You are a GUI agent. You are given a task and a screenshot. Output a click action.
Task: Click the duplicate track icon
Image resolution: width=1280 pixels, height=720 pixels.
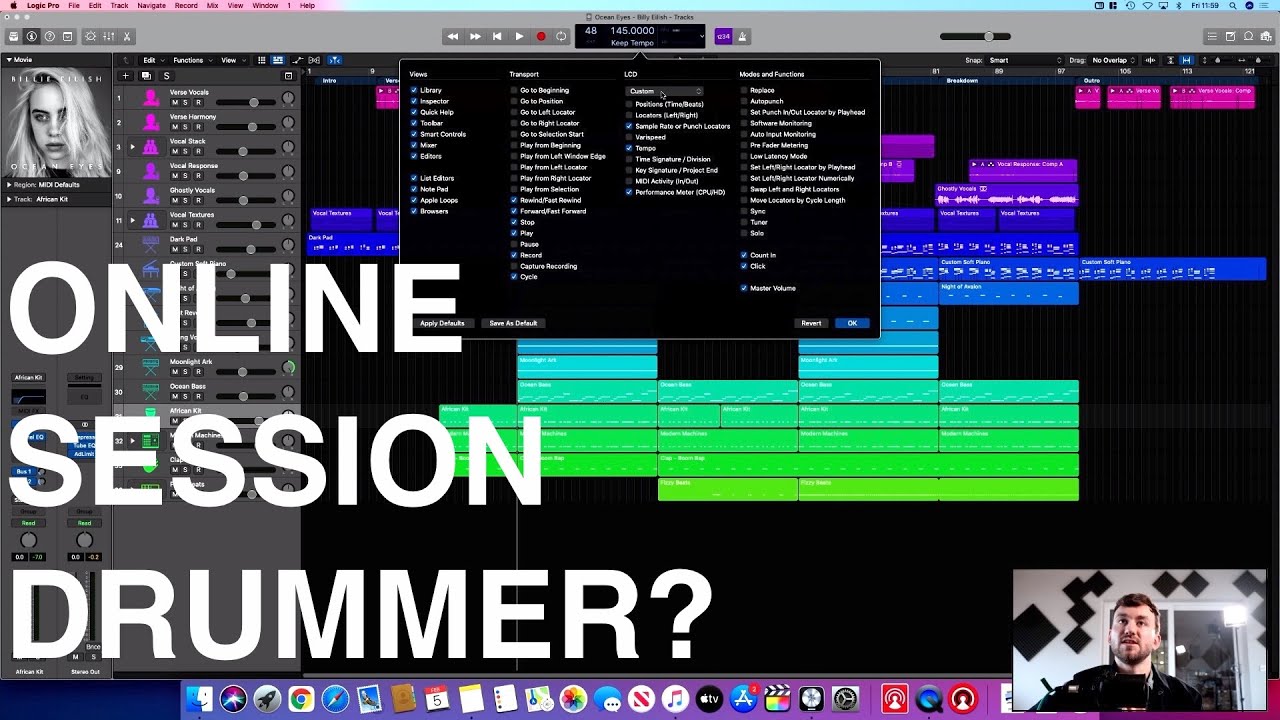[146, 76]
